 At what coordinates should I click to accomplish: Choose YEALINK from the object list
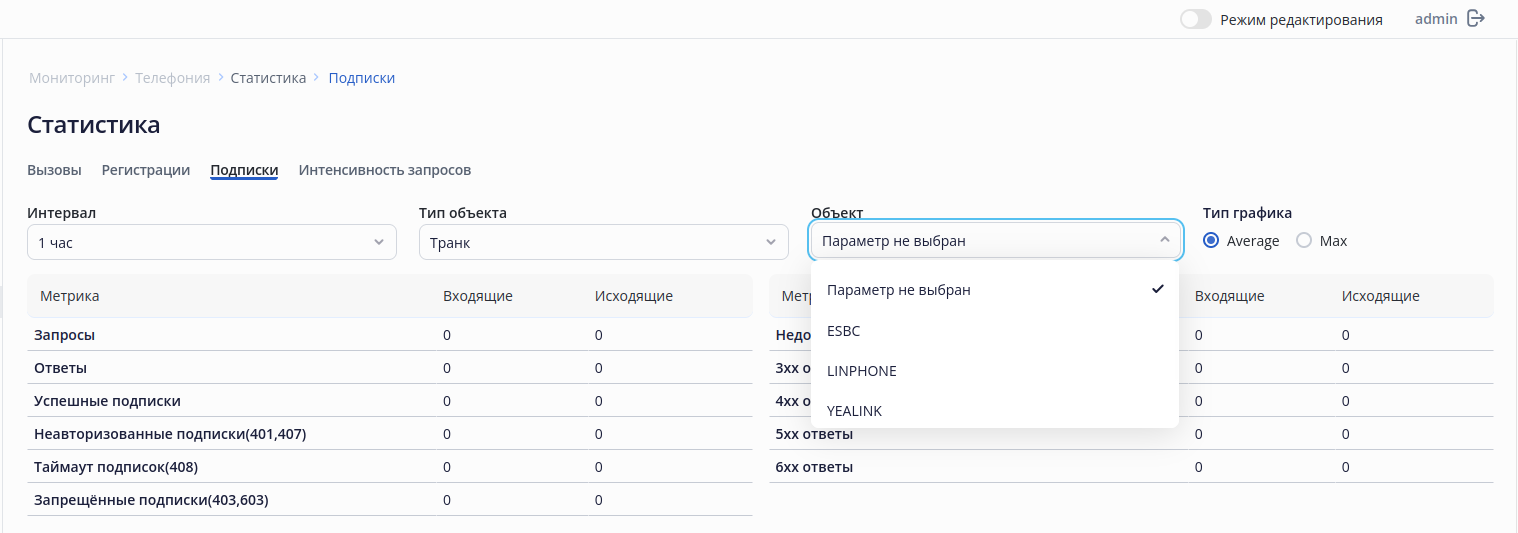pyautogui.click(x=855, y=411)
